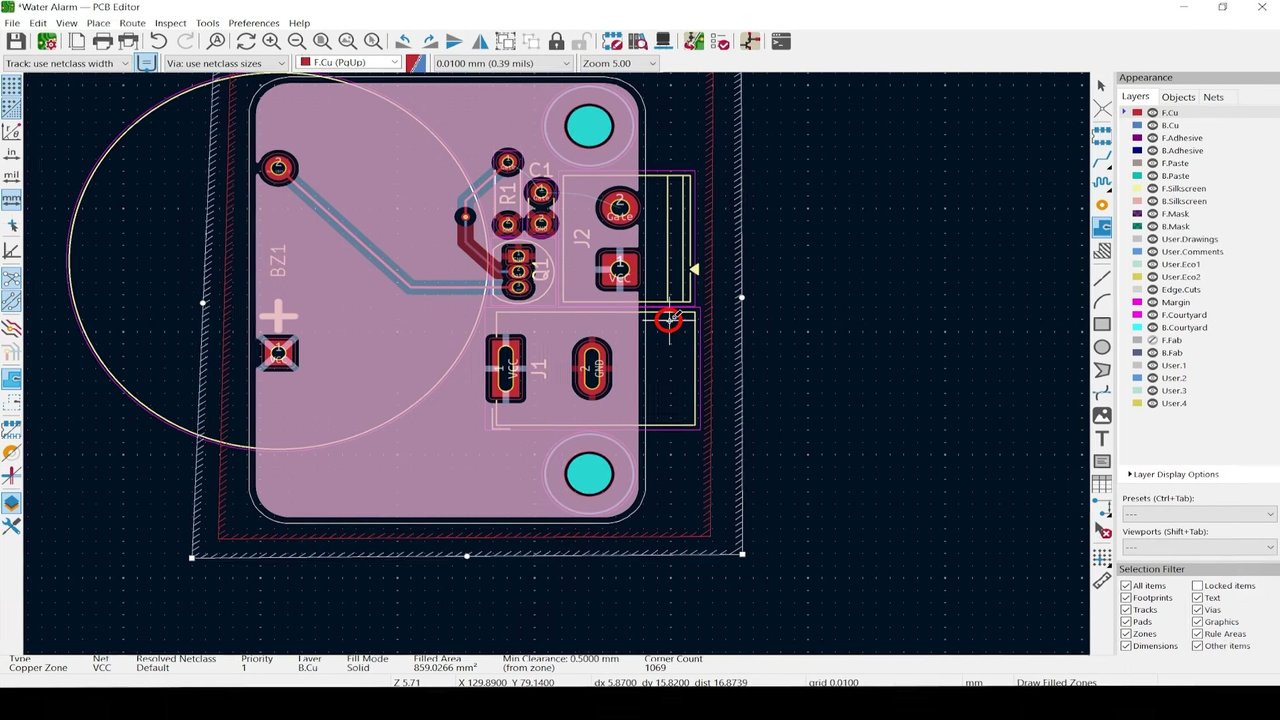Click the Margin layer color swatch

pyautogui.click(x=1137, y=302)
